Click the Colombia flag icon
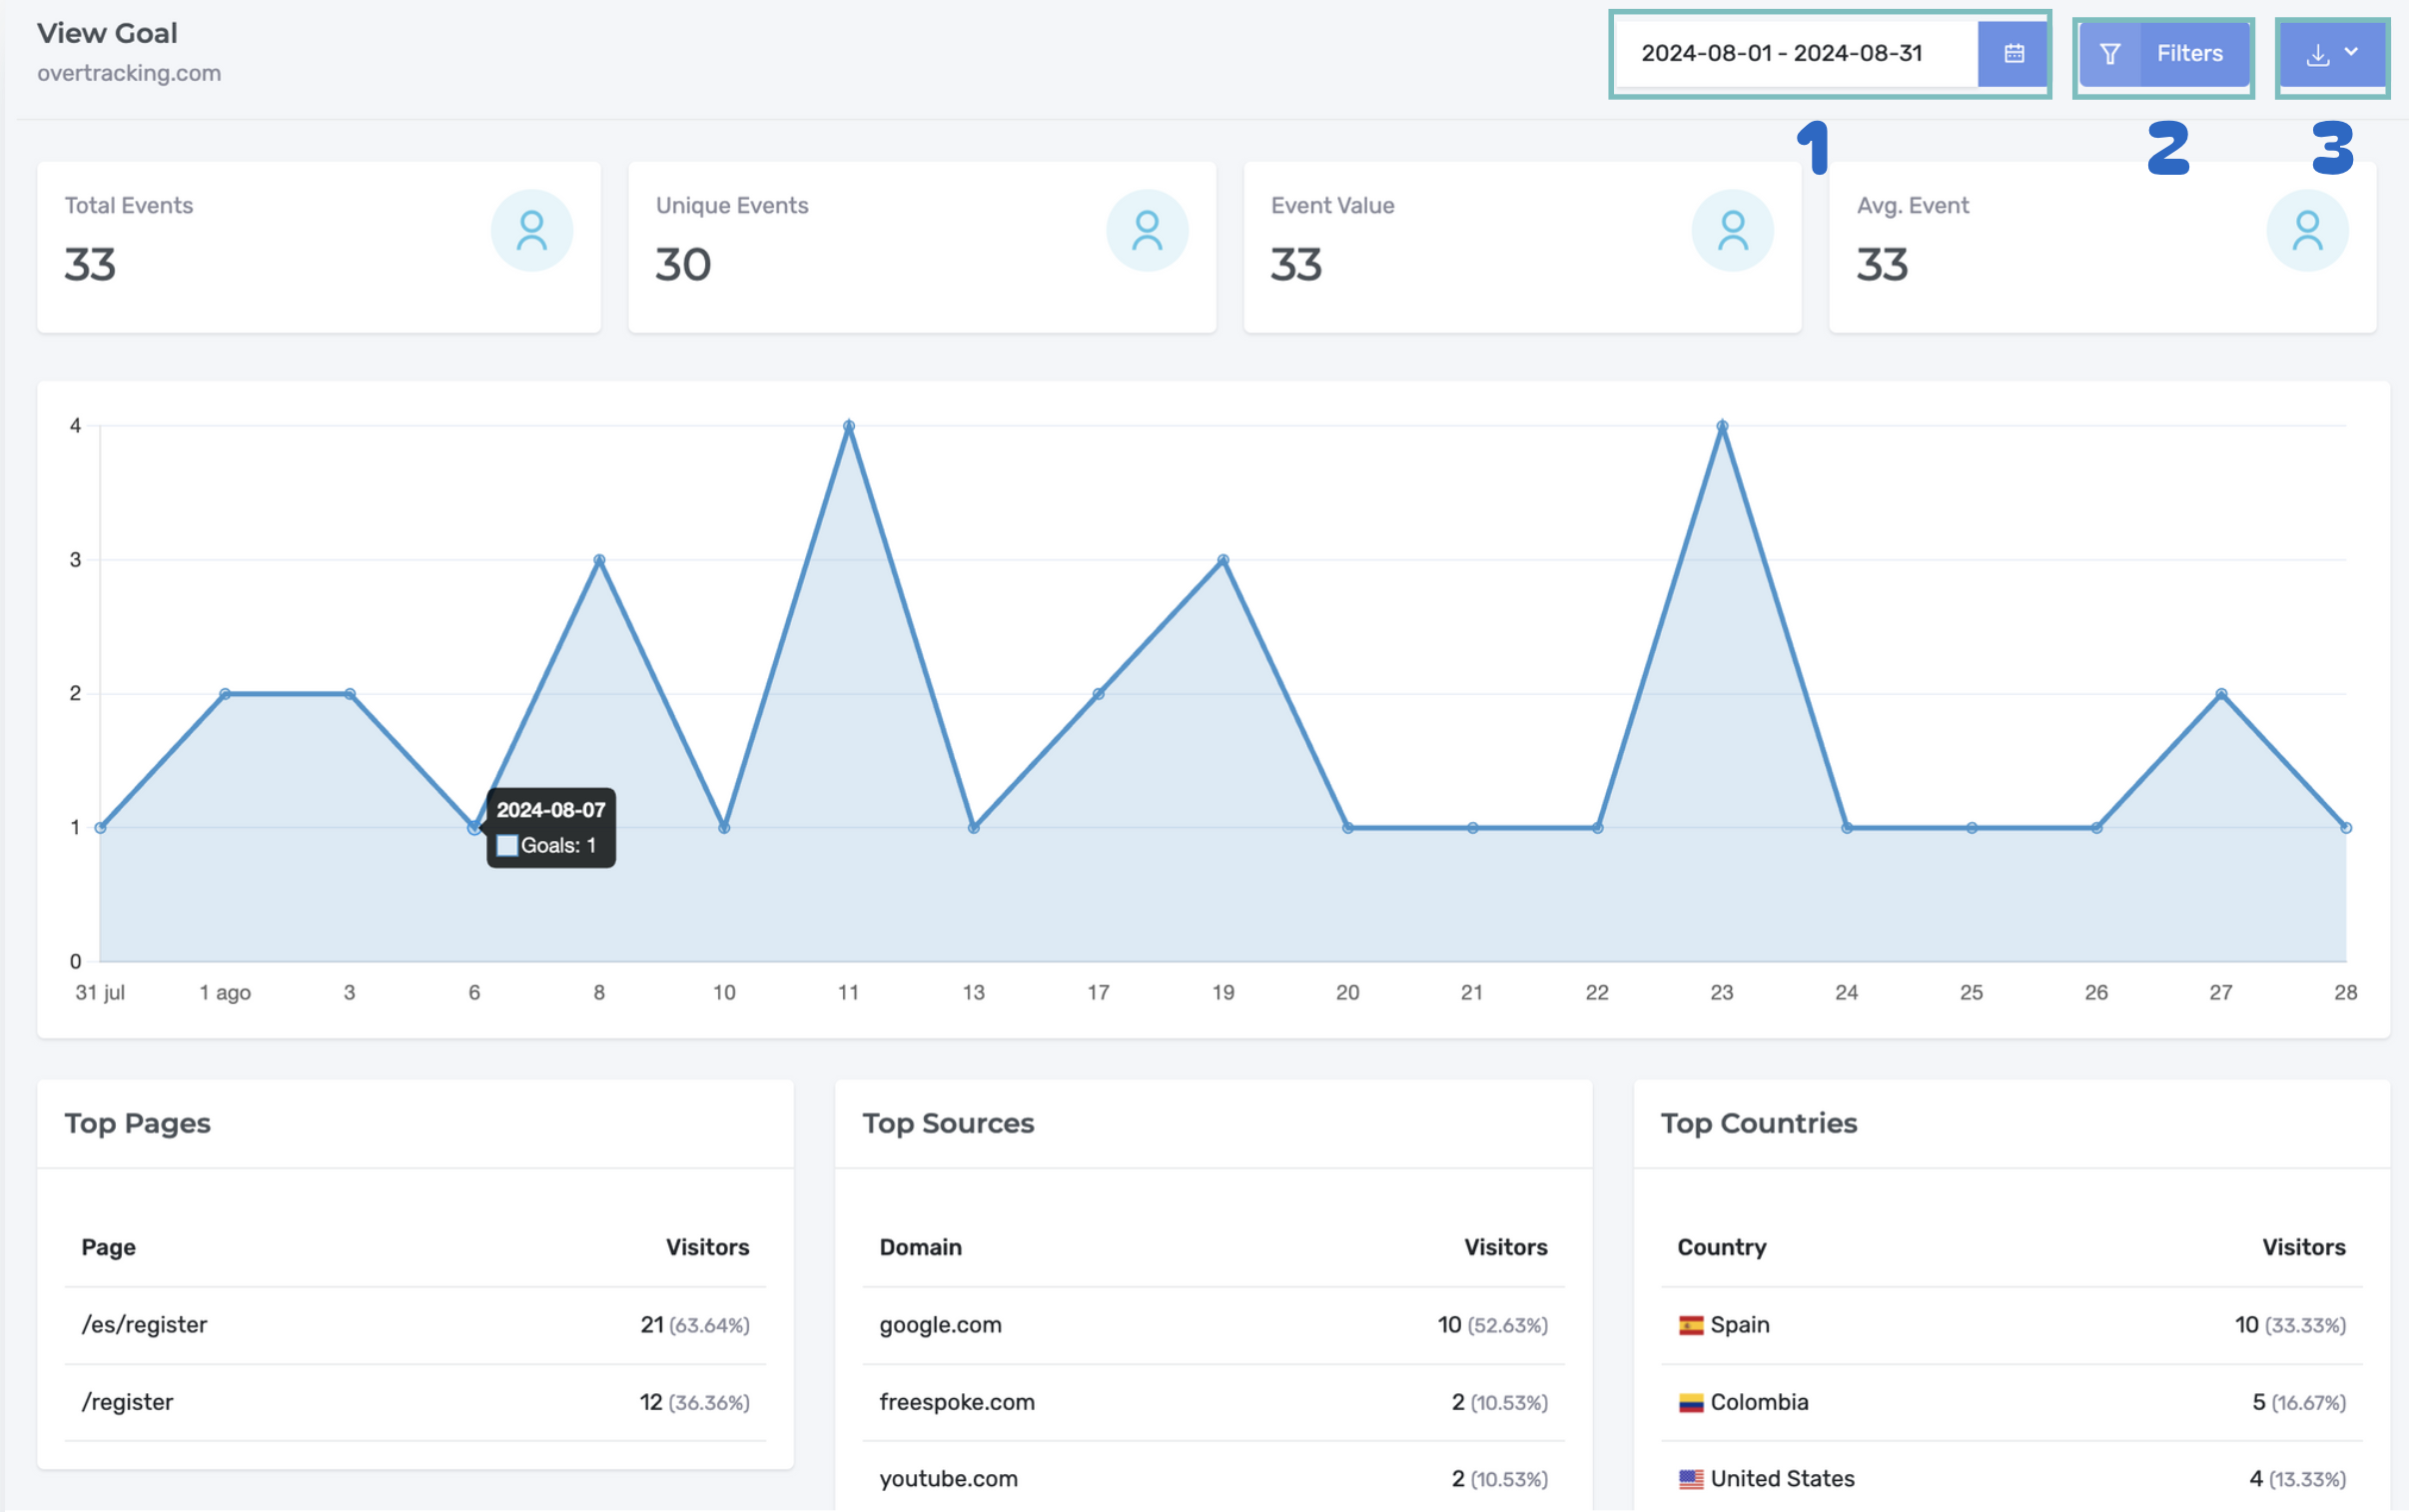The height and width of the screenshot is (1512, 2409). pos(1691,1403)
